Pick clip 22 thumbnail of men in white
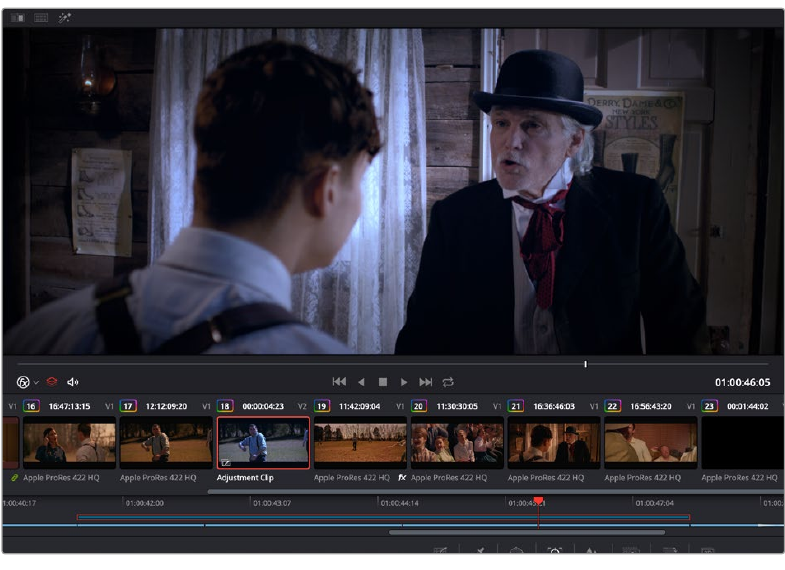 click(x=651, y=443)
